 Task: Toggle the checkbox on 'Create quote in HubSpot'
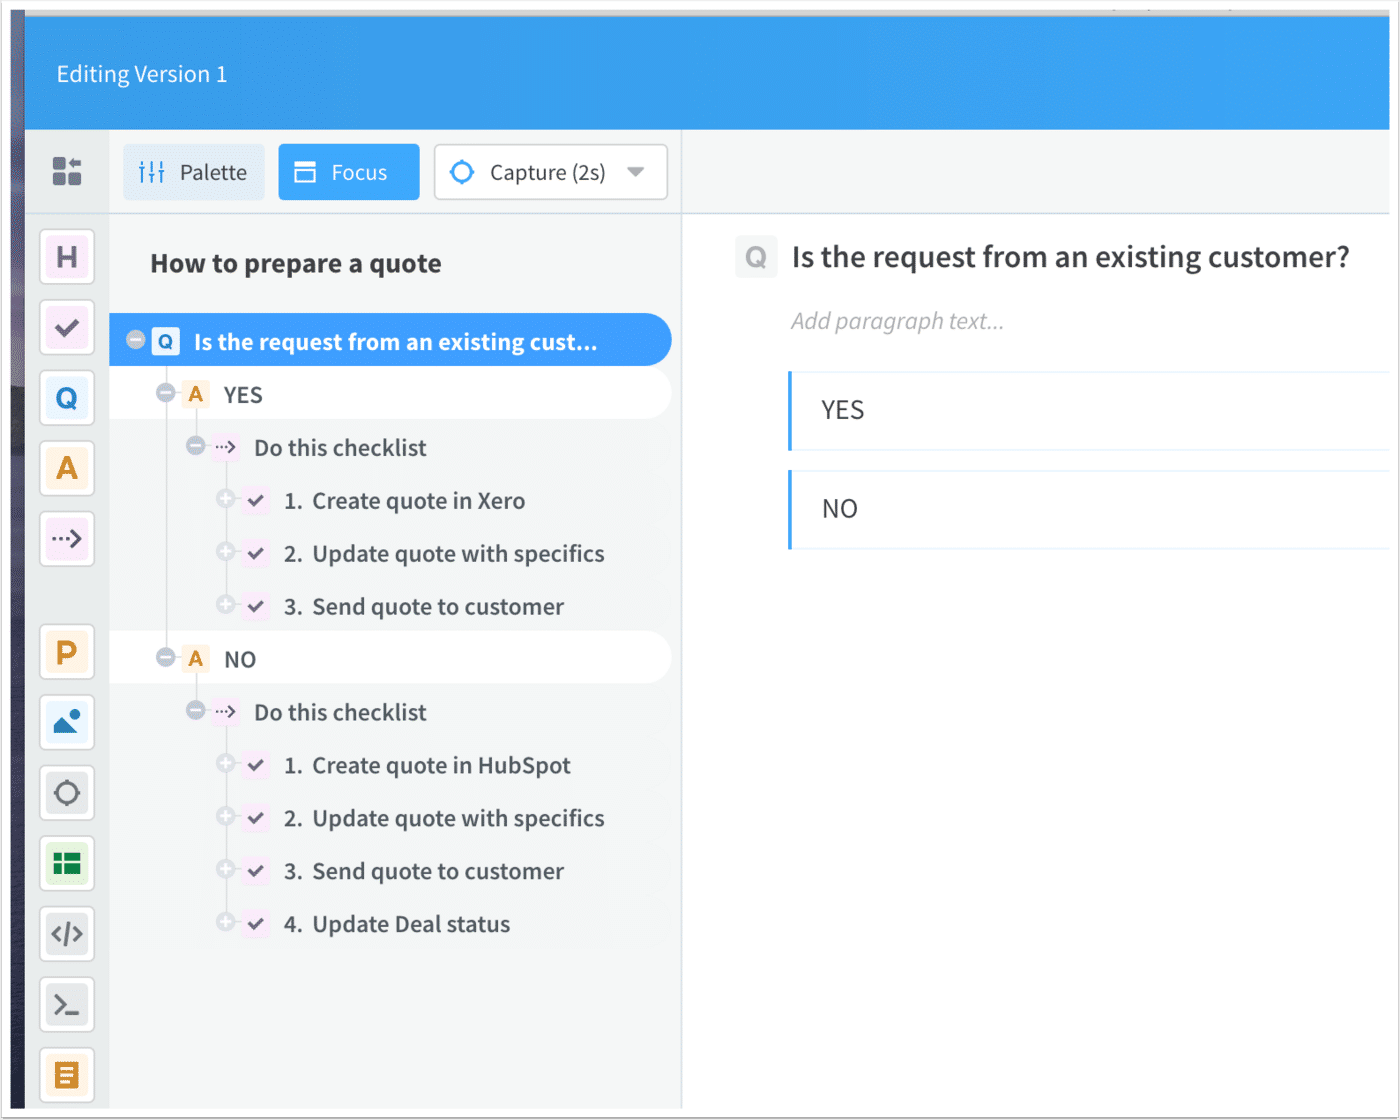(255, 765)
